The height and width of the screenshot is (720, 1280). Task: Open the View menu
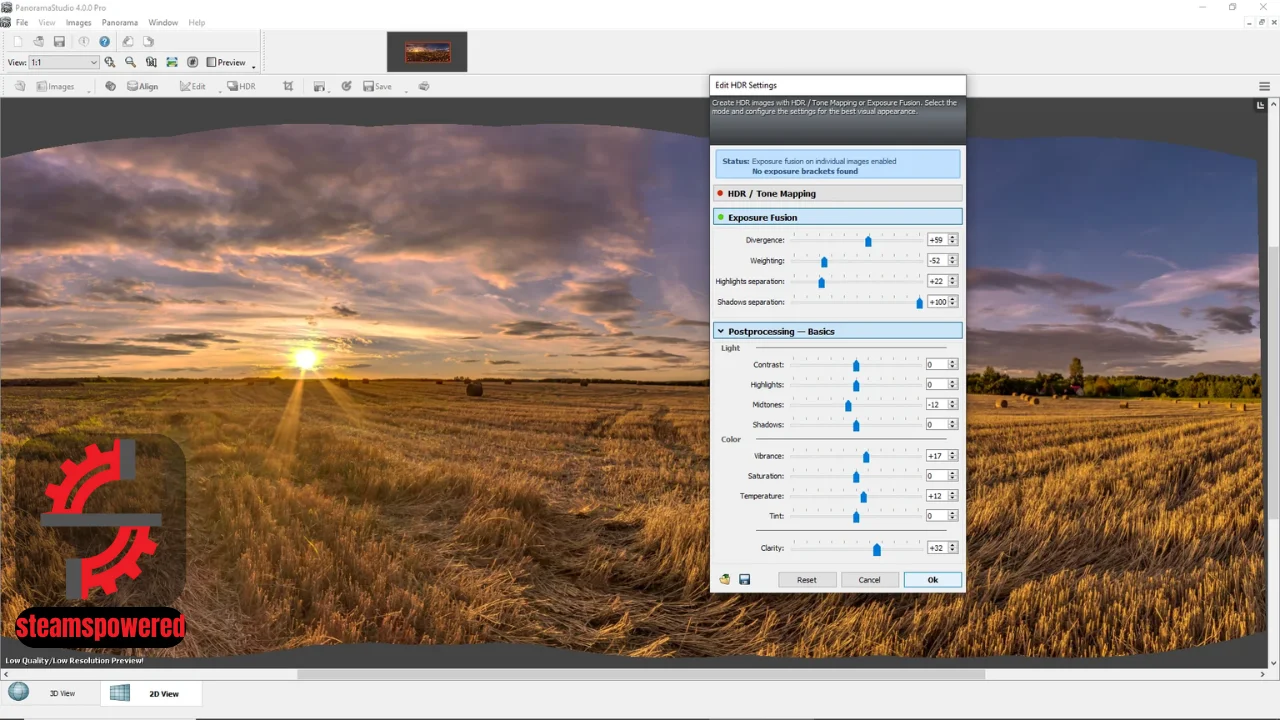point(47,22)
